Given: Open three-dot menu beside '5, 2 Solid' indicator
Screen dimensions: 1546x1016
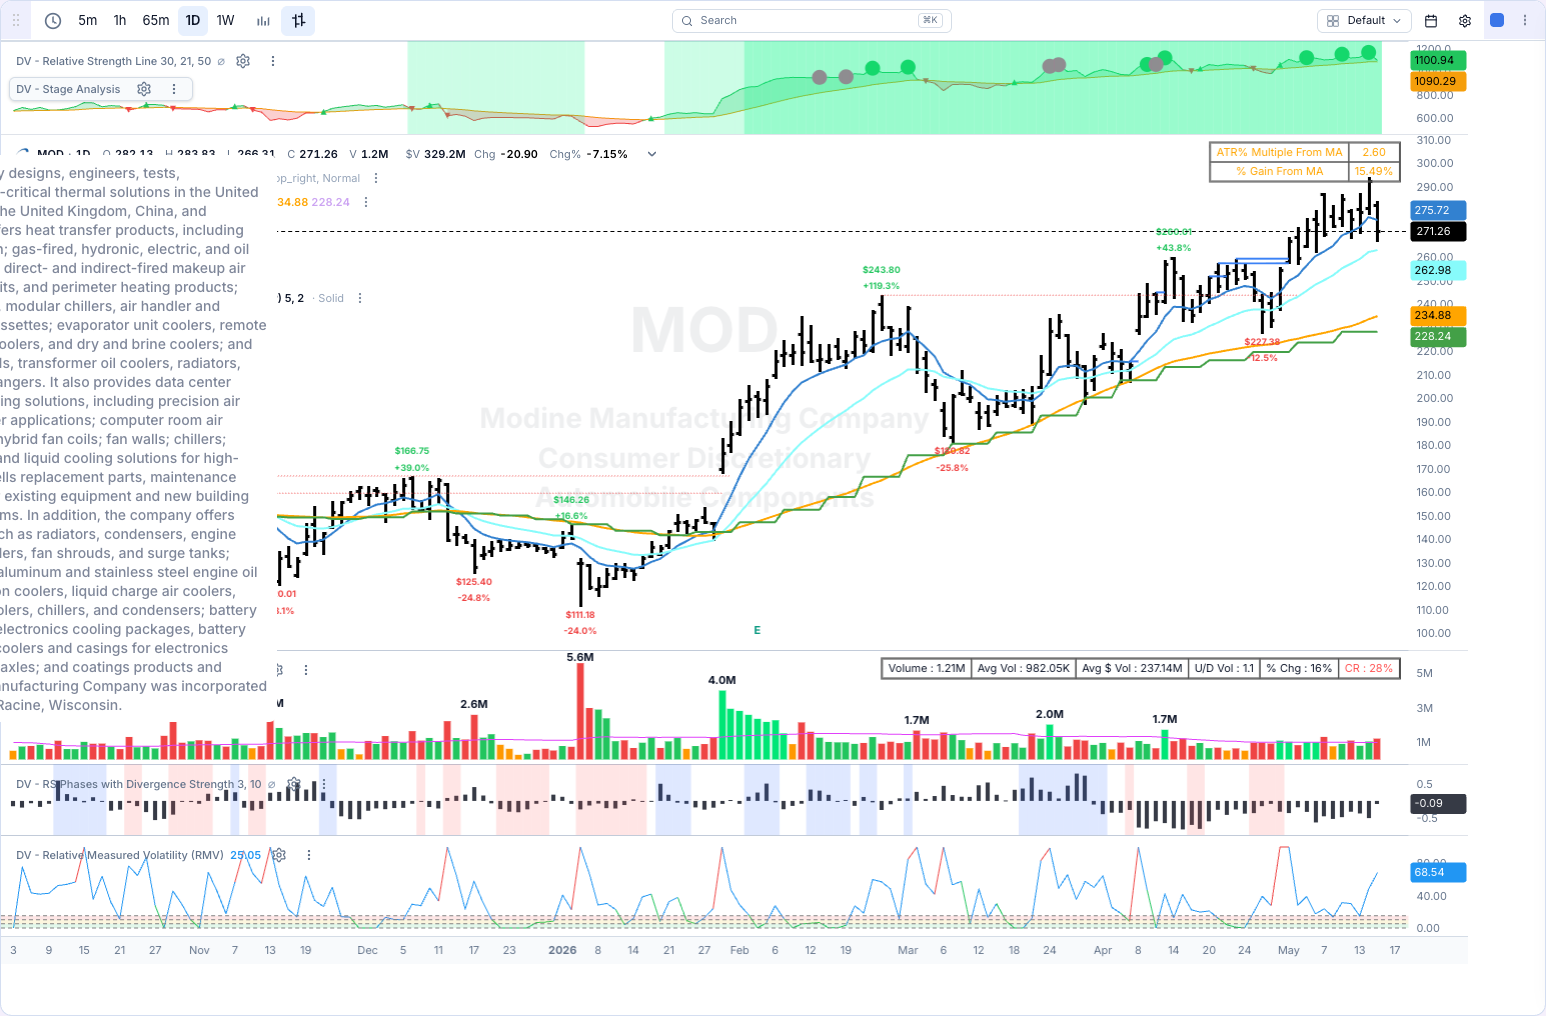Looking at the screenshot, I should point(360,298).
